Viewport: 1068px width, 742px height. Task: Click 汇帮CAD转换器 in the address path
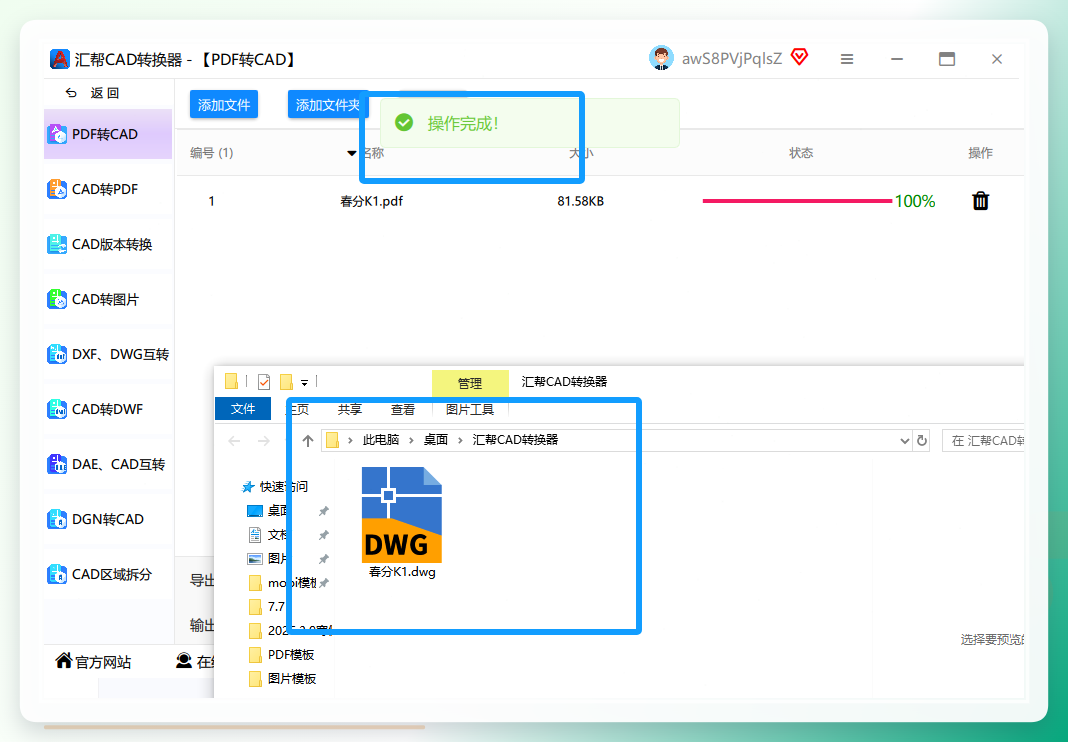click(x=515, y=440)
